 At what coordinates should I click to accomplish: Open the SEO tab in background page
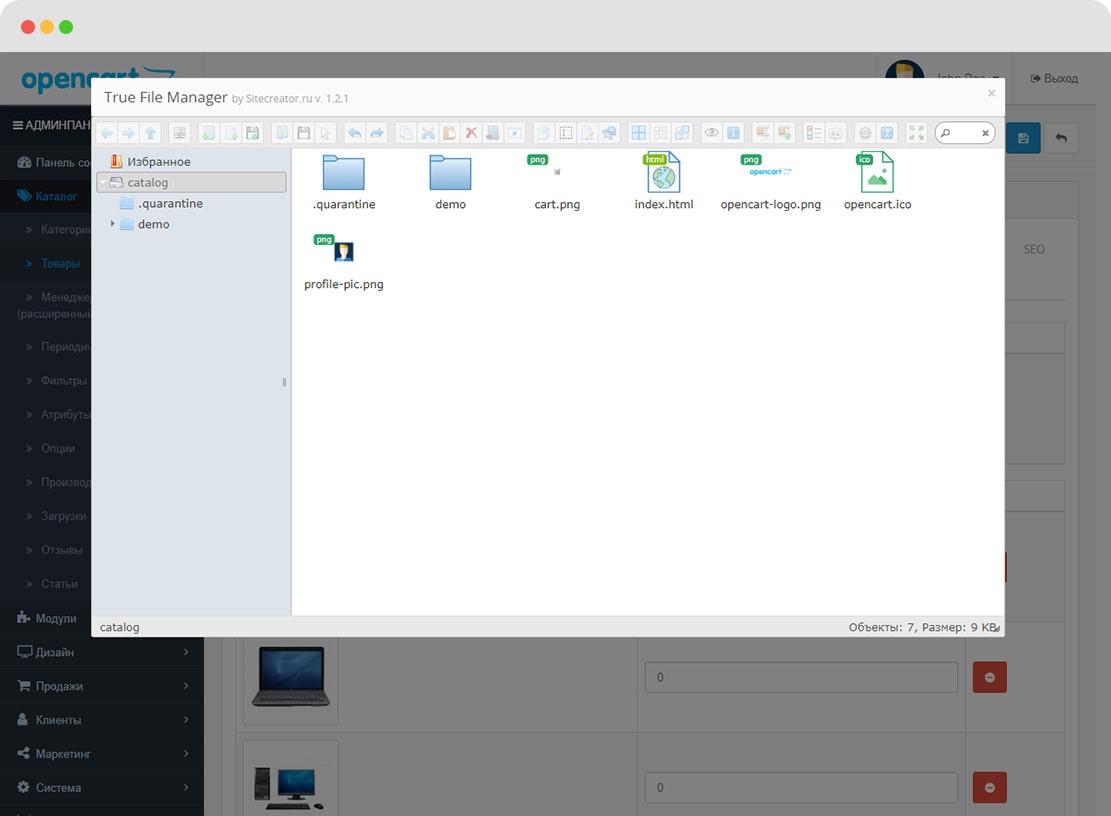point(1034,249)
